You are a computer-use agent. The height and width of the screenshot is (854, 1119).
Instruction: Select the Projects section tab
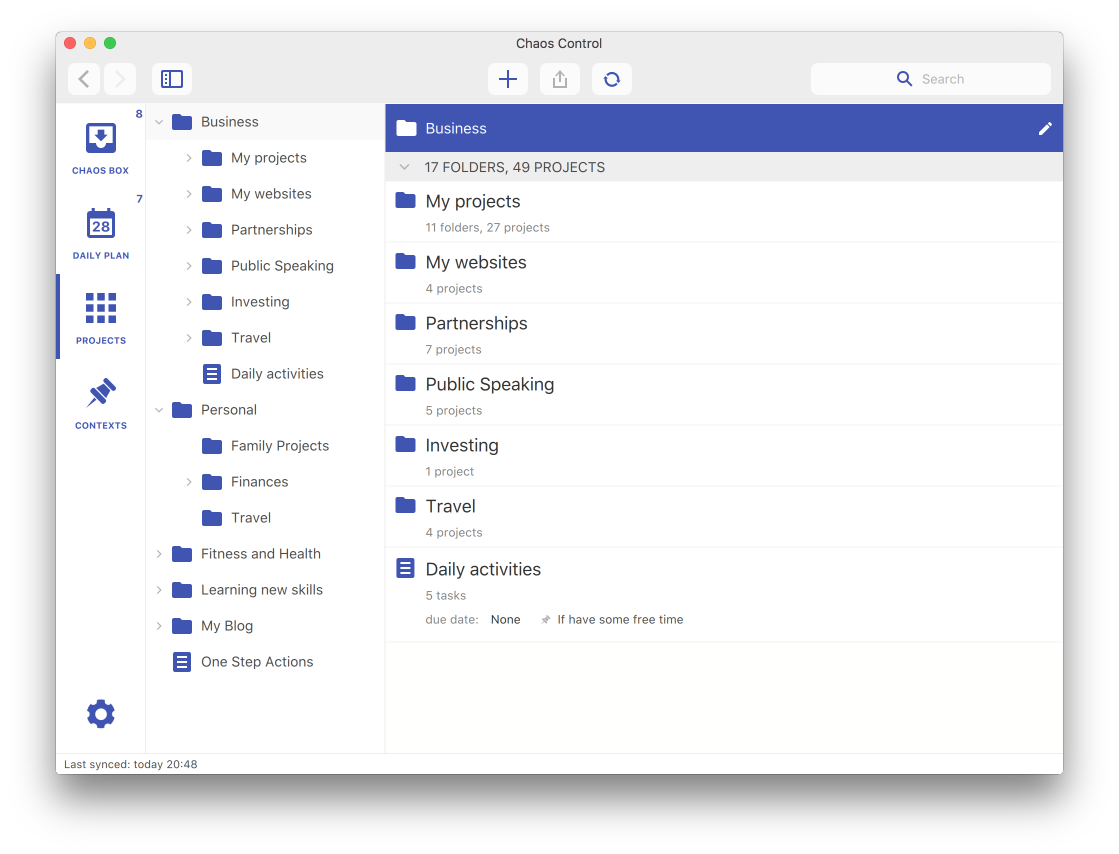point(100,317)
